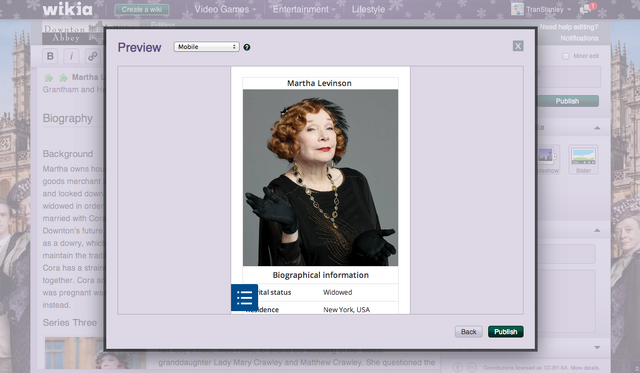
Task: Click the Notifications link
Action: click(x=579, y=38)
